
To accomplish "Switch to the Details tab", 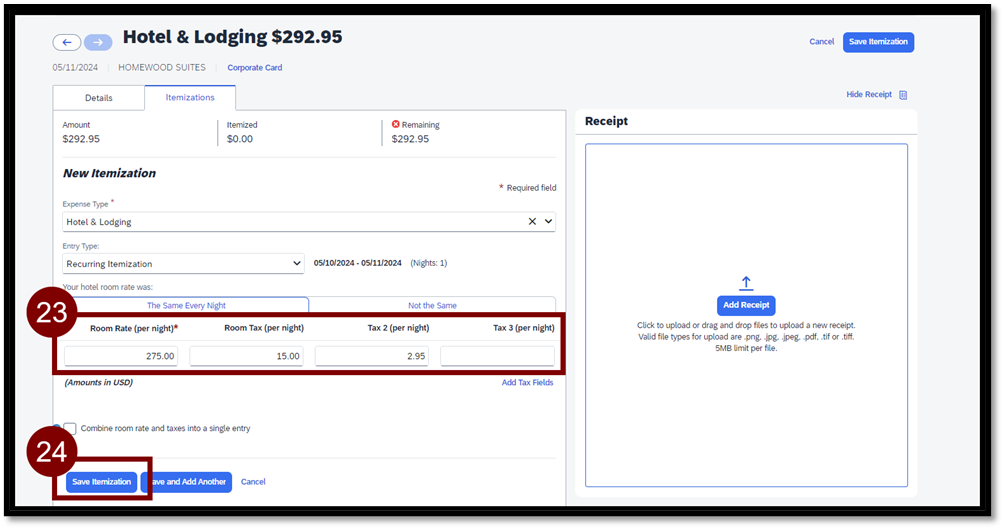I will click(x=99, y=98).
